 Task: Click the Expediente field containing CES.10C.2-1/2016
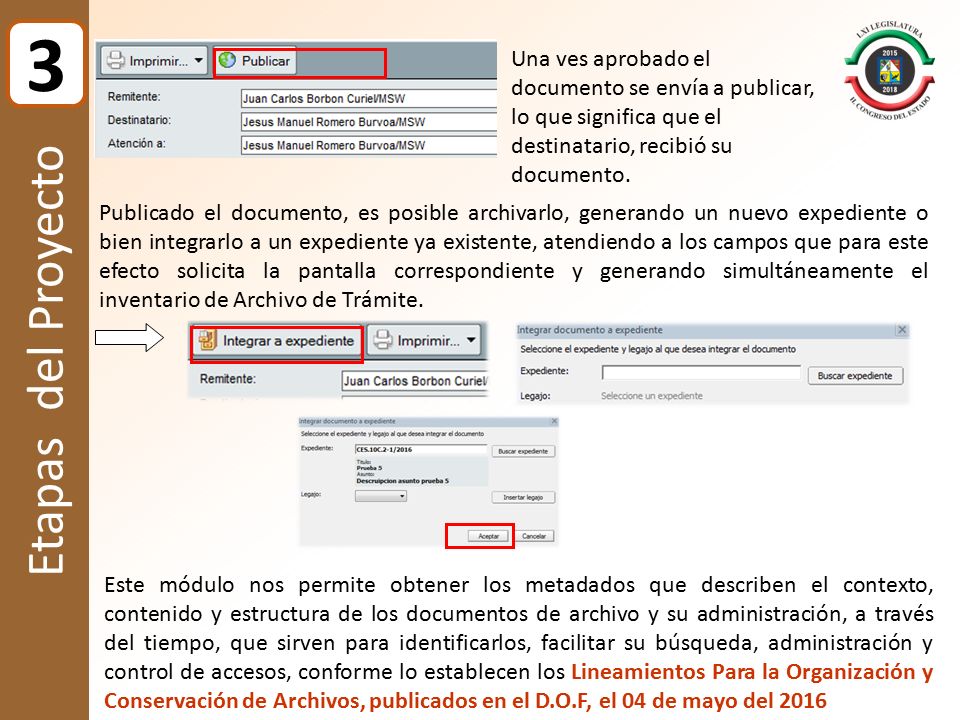coord(421,449)
